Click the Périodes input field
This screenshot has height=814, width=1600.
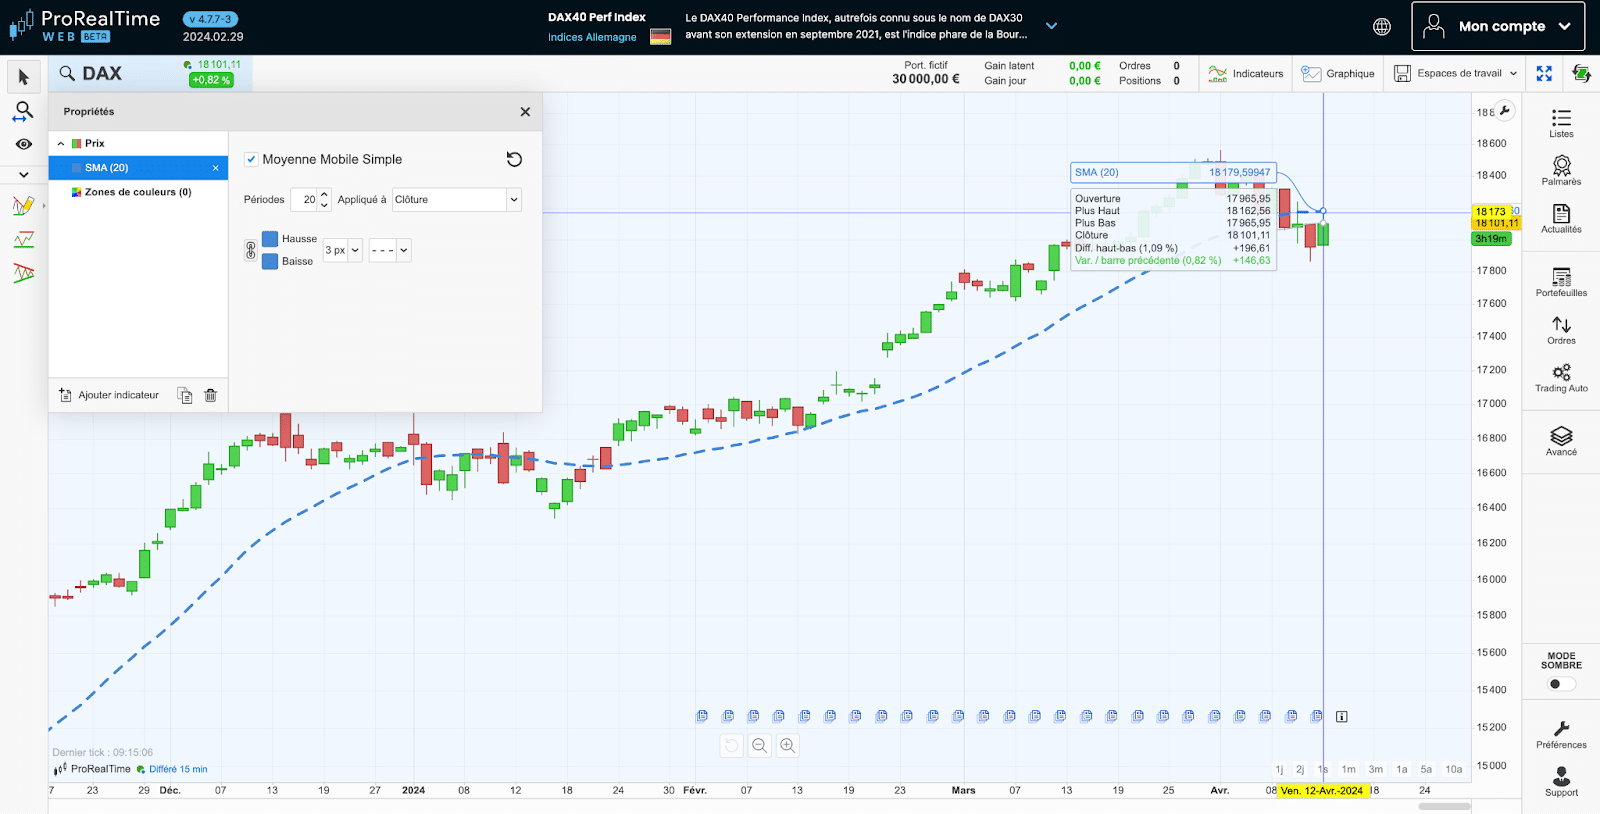pos(304,200)
